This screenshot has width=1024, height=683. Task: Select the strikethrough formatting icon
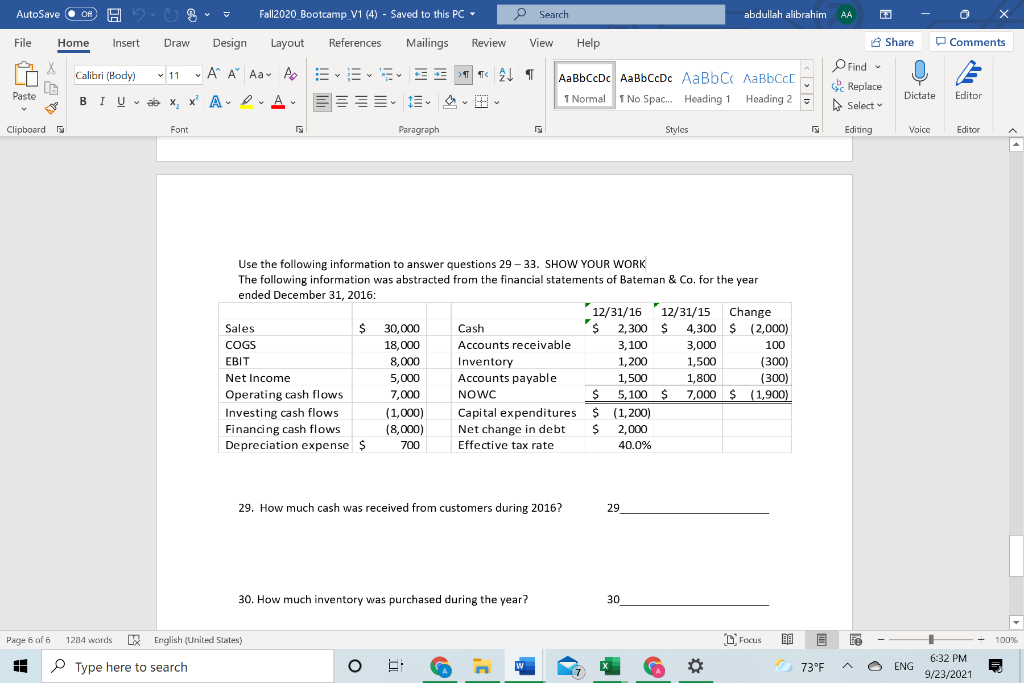pyautogui.click(x=155, y=101)
